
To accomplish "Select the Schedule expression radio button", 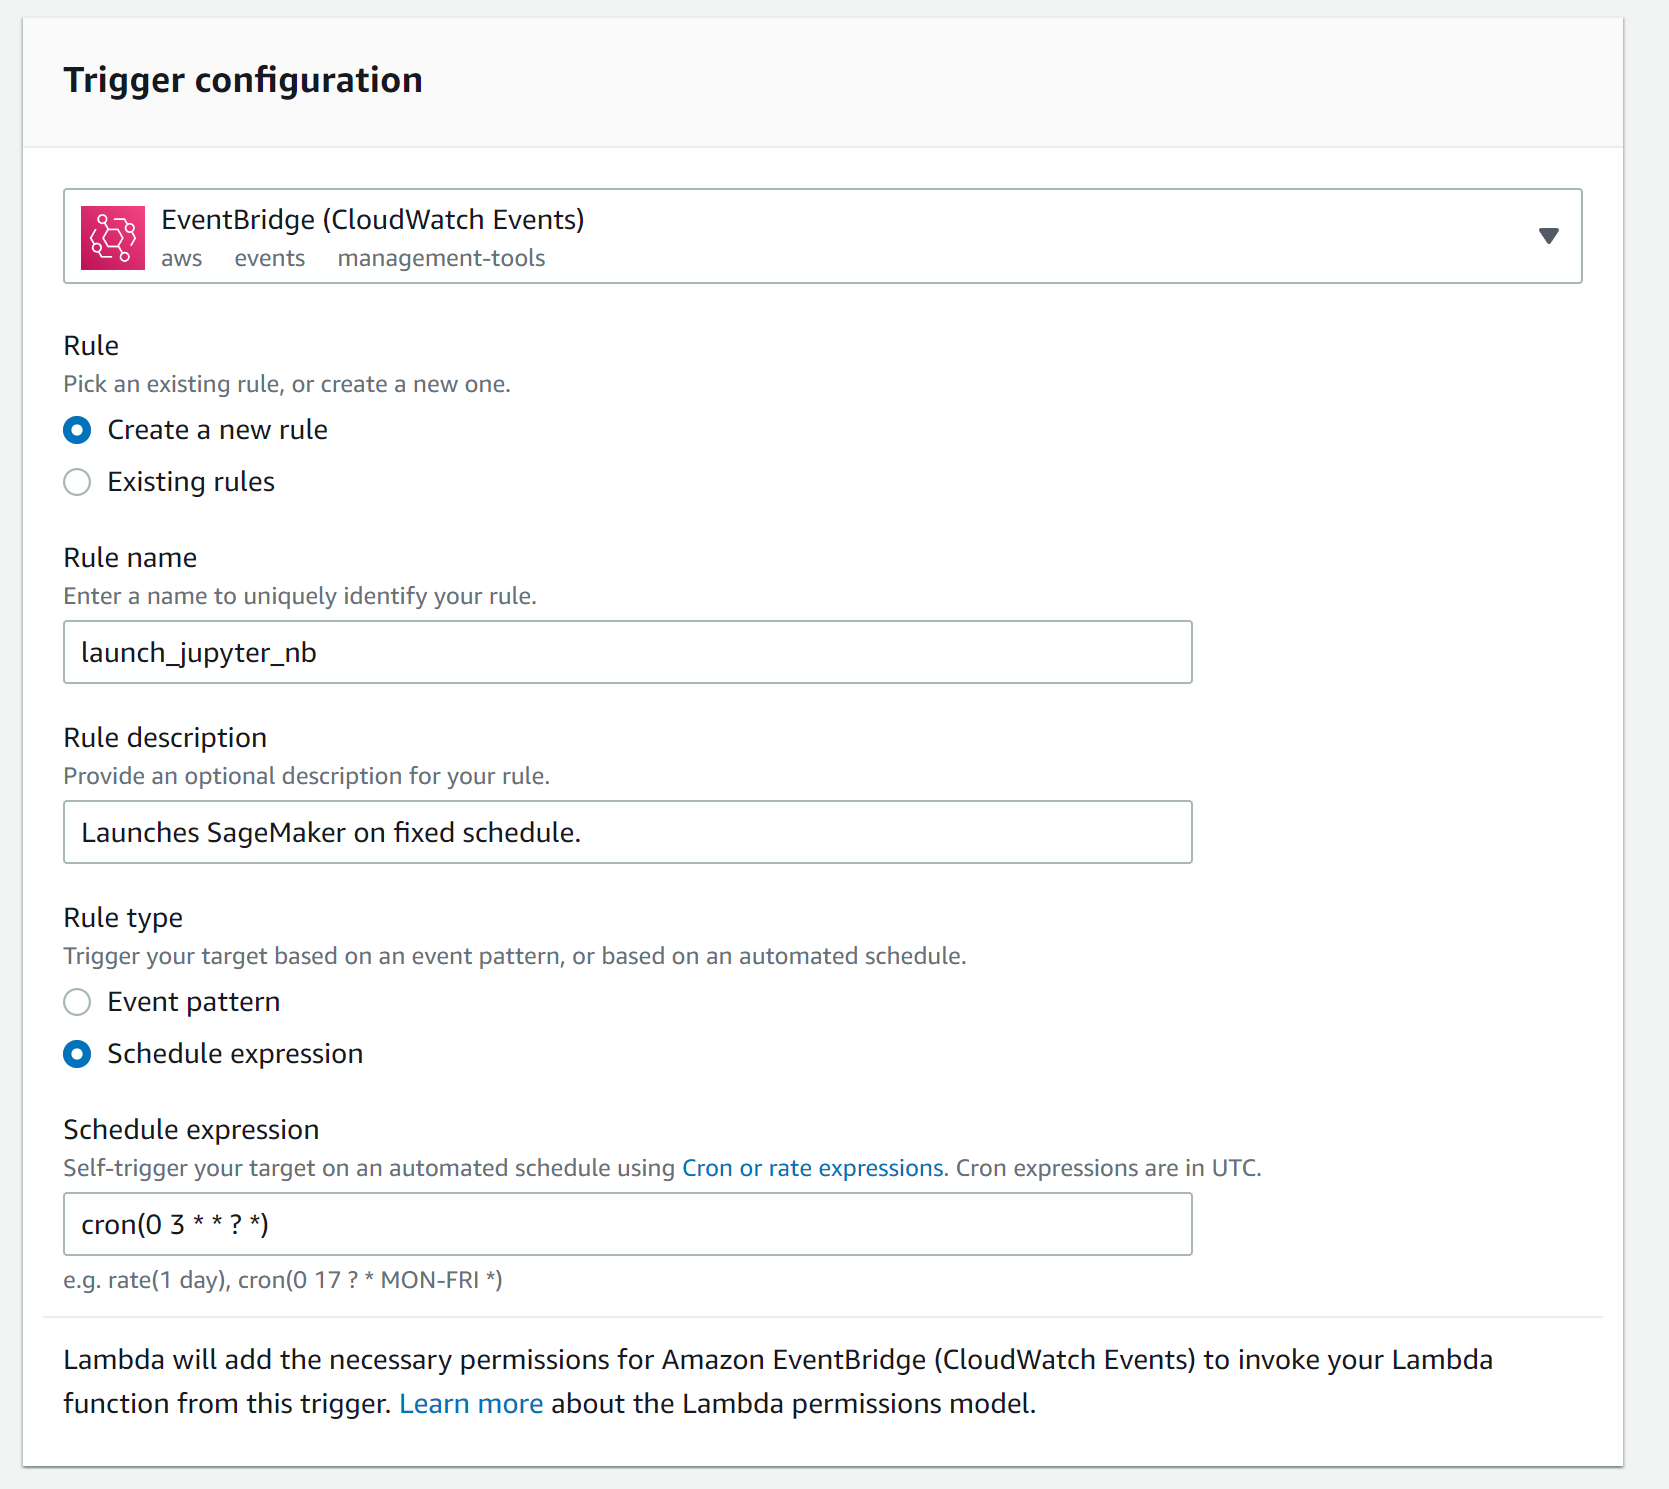I will pyautogui.click(x=77, y=1054).
